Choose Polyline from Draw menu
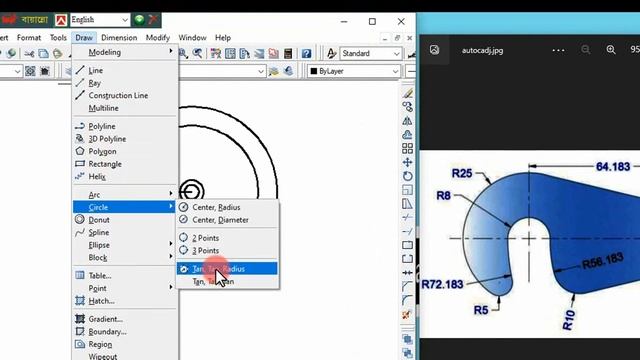640x360 pixels. 125,126
